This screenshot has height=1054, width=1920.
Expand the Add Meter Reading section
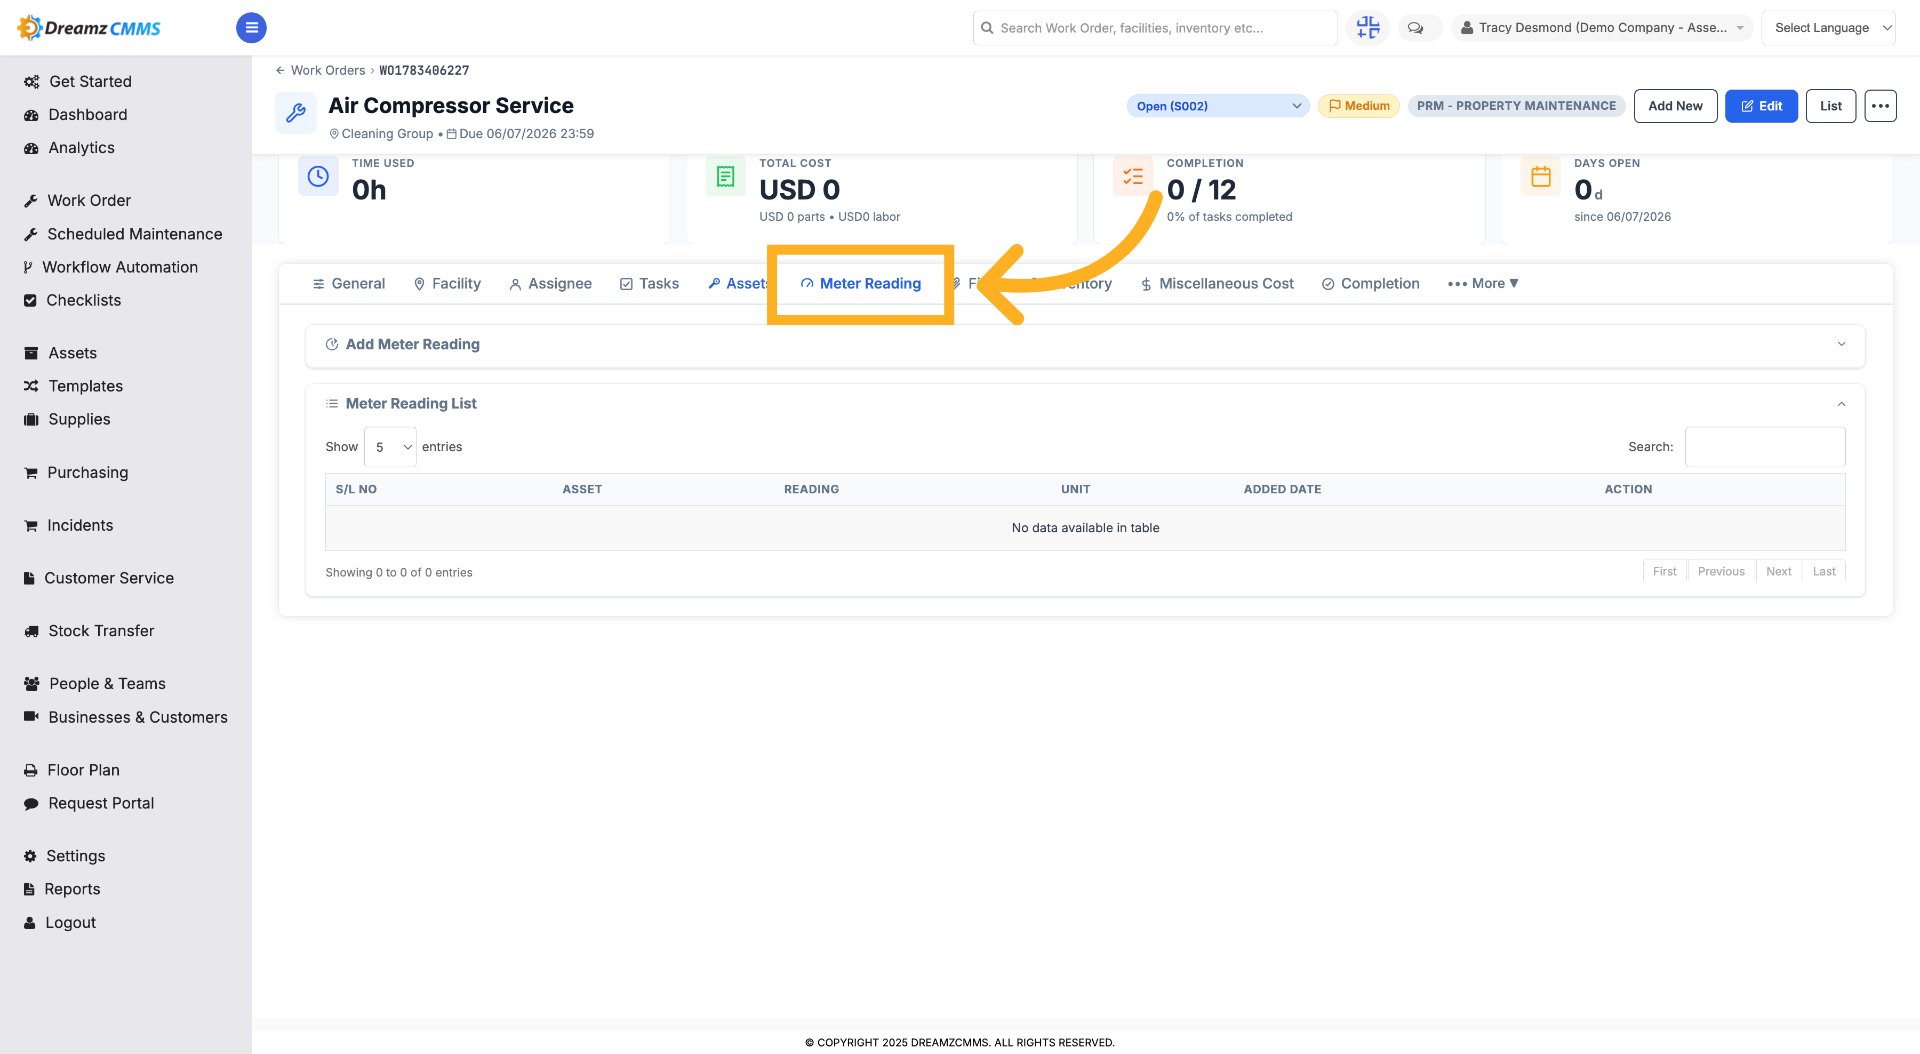[x=1085, y=344]
